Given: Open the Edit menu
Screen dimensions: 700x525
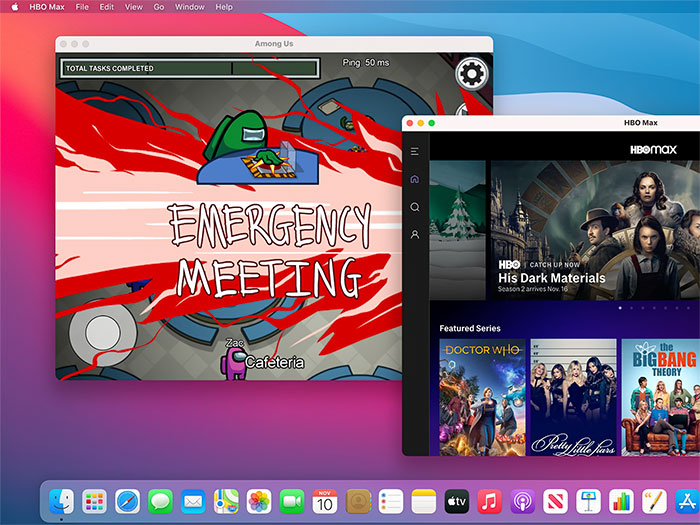Looking at the screenshot, I should pos(107,7).
